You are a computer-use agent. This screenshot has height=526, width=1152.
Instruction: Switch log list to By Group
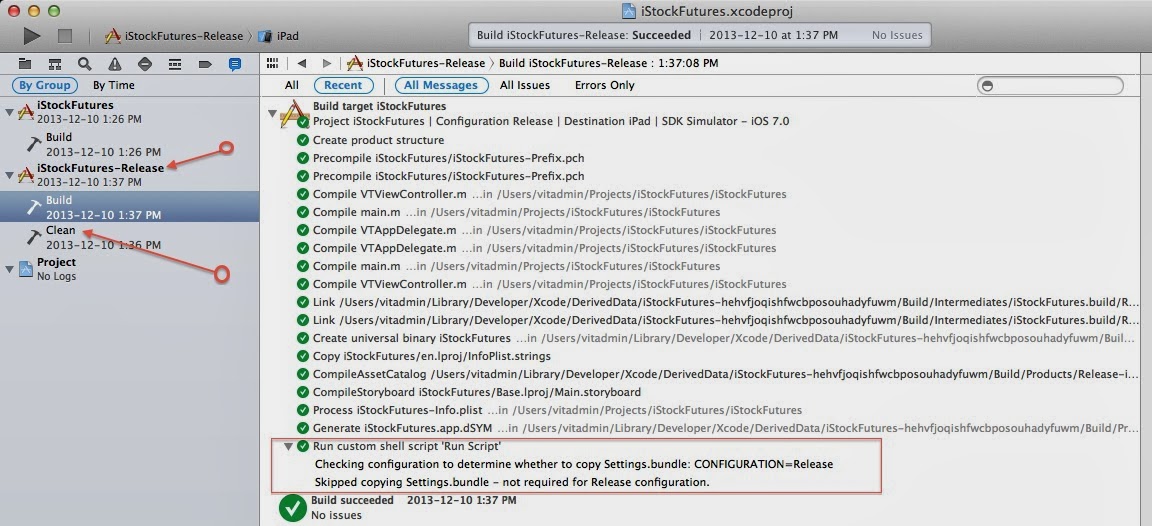(45, 85)
